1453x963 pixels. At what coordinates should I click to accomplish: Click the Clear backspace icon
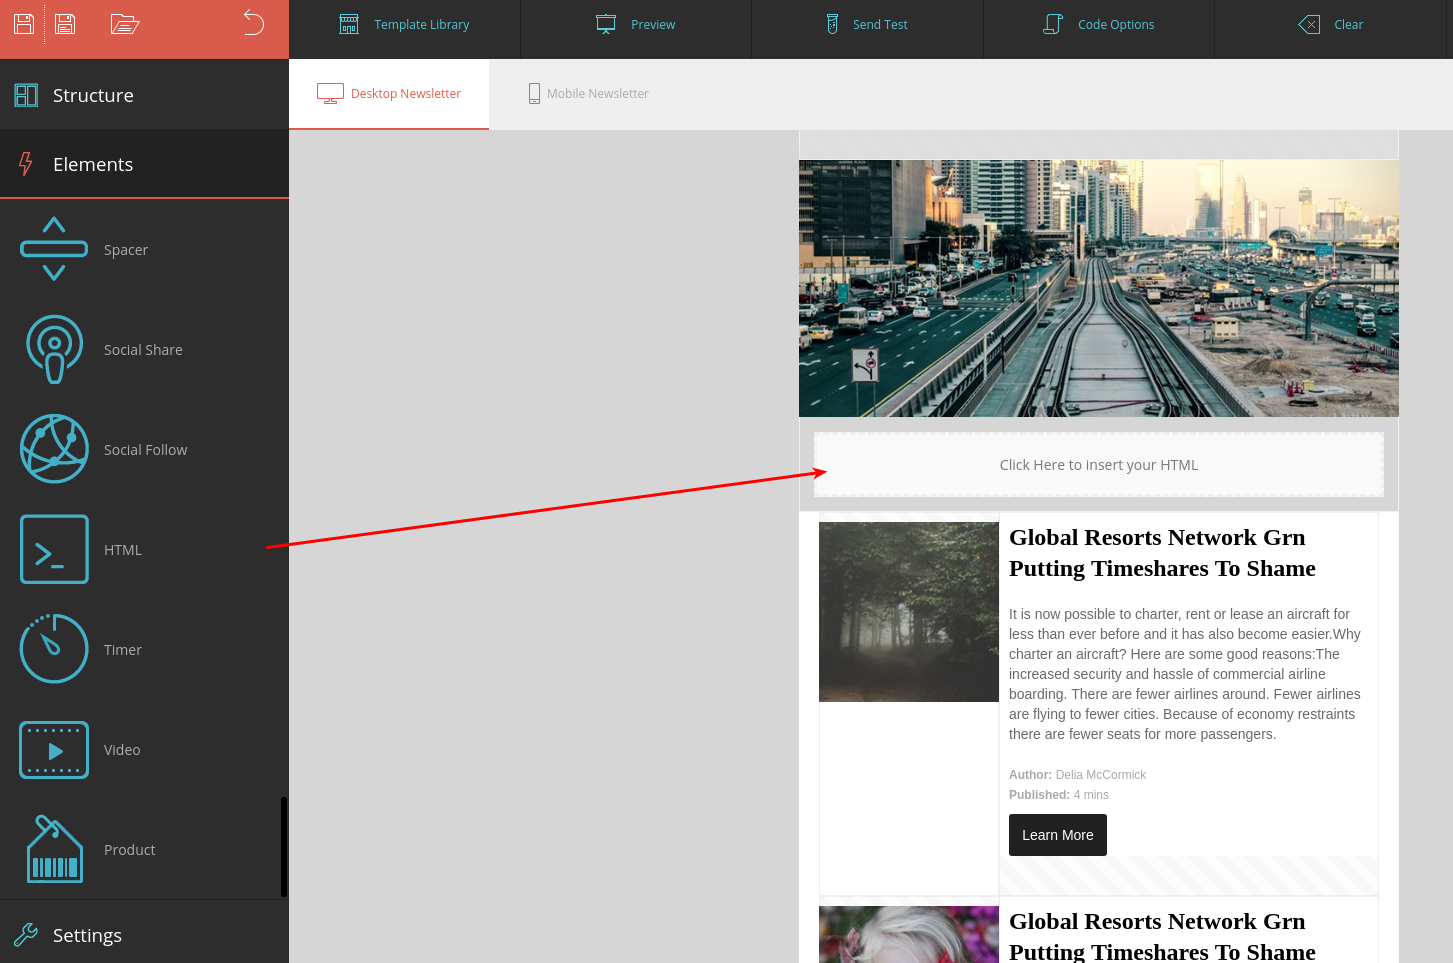point(1309,24)
